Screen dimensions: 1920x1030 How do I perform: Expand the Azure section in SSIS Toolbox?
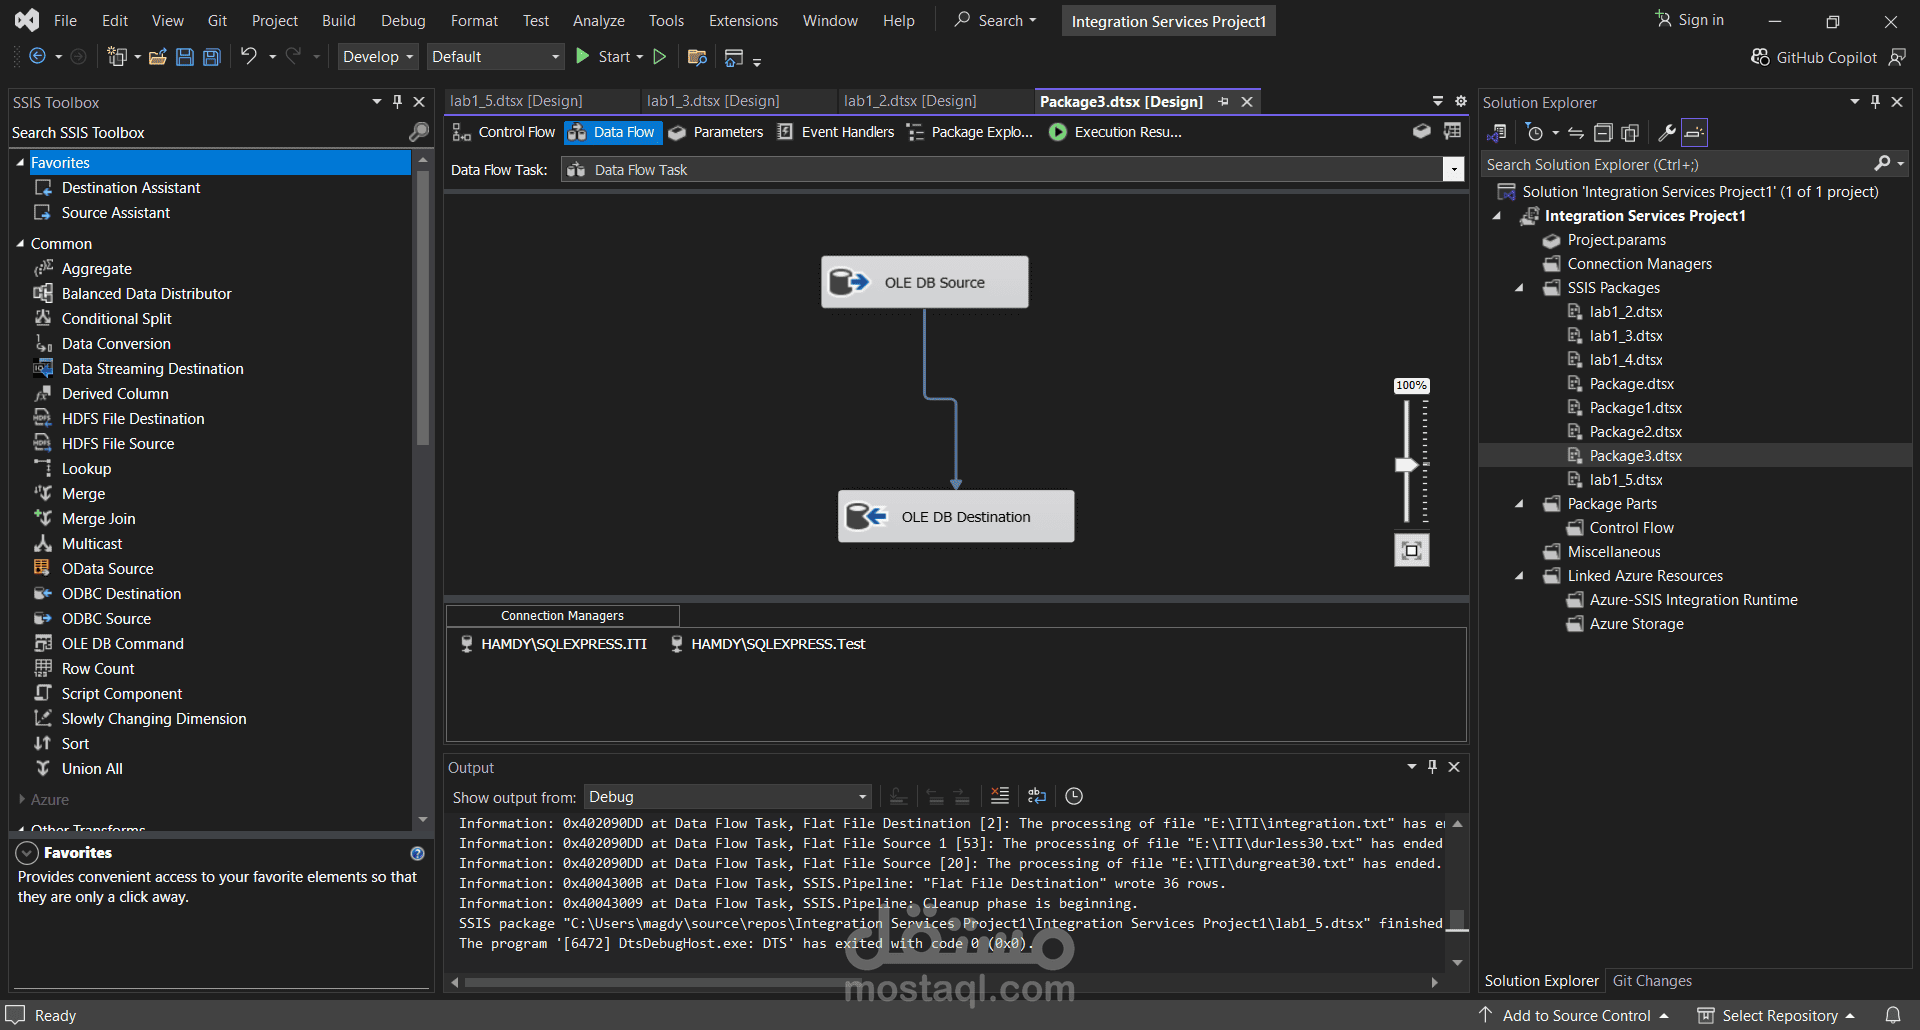click(22, 800)
